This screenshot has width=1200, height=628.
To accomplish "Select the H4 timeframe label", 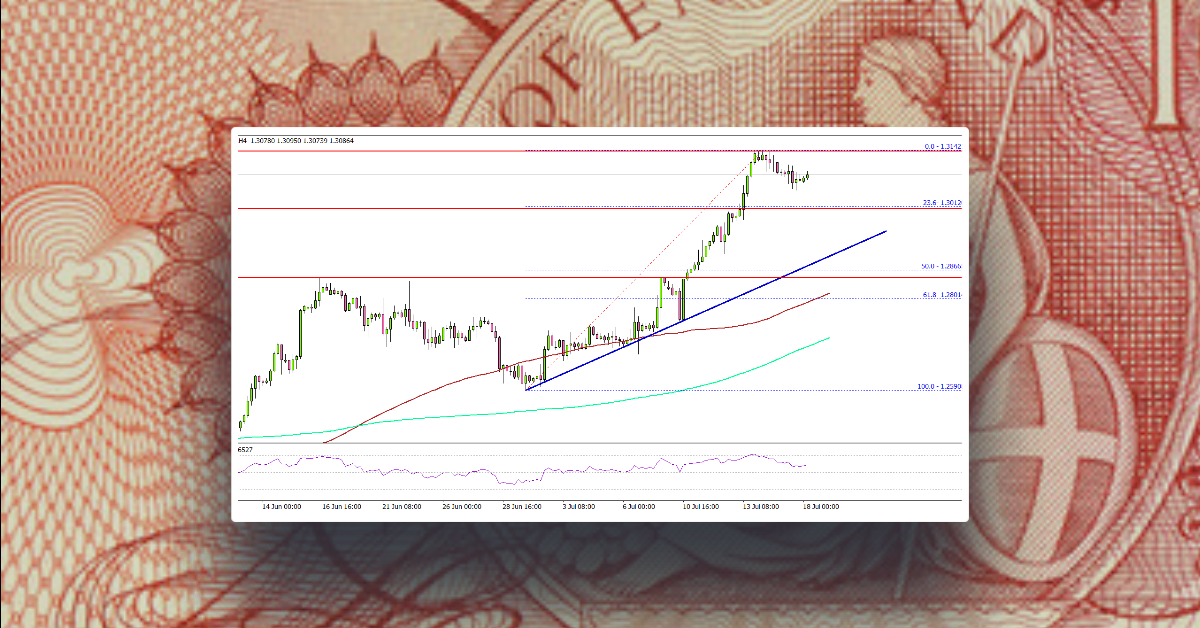I will (x=241, y=141).
